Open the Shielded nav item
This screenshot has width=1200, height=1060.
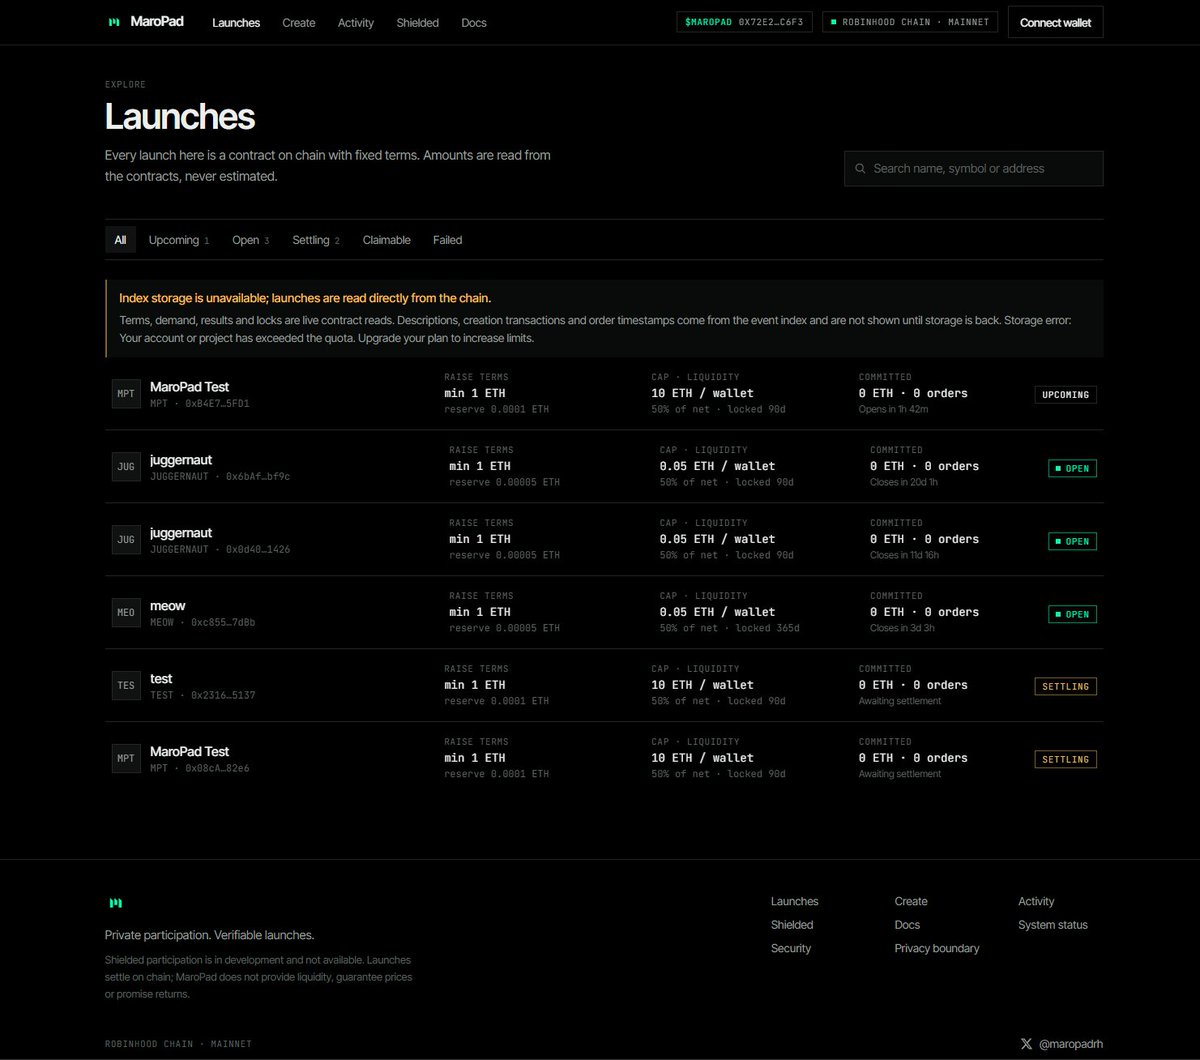pyautogui.click(x=418, y=22)
